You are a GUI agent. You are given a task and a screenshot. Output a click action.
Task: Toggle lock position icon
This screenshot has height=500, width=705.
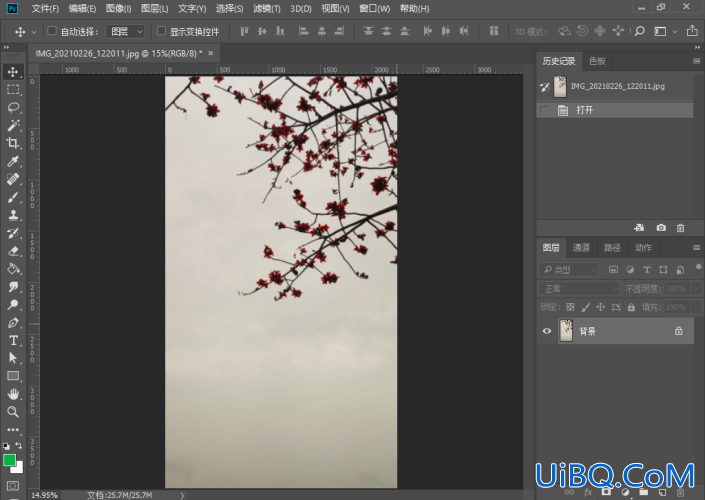click(x=600, y=307)
